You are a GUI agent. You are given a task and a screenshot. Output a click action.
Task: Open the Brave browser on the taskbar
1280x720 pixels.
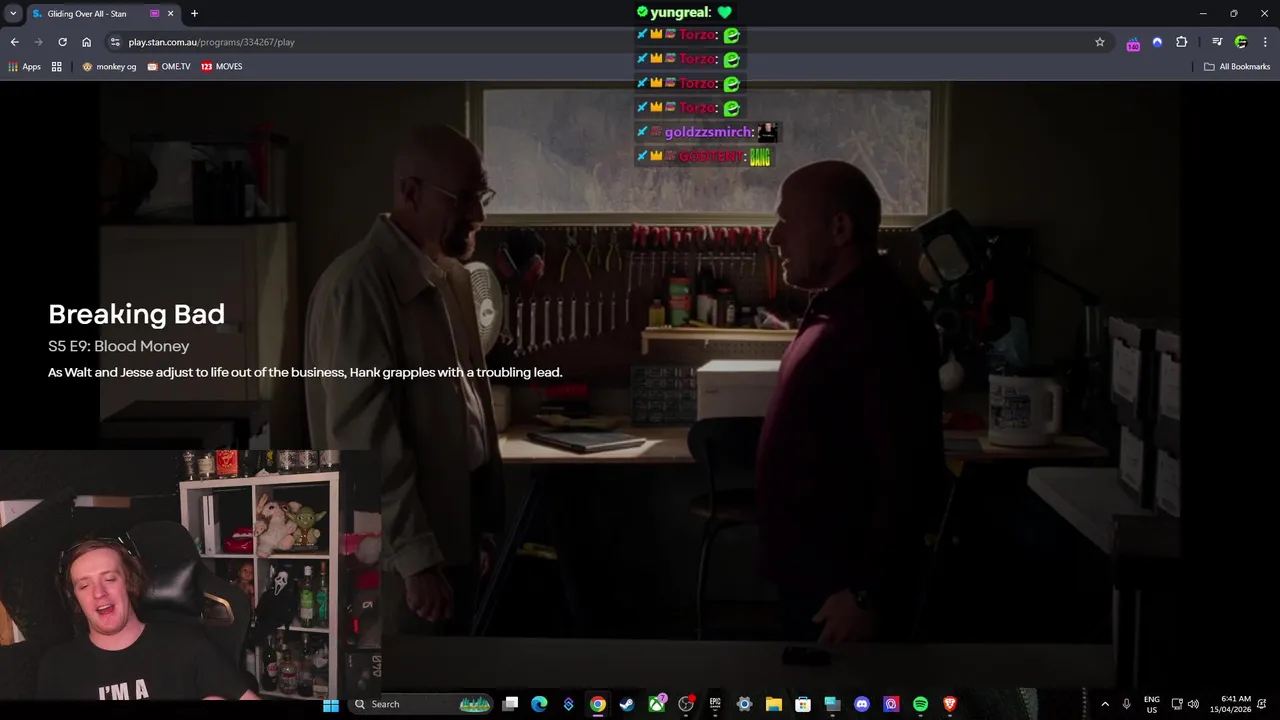tap(950, 704)
